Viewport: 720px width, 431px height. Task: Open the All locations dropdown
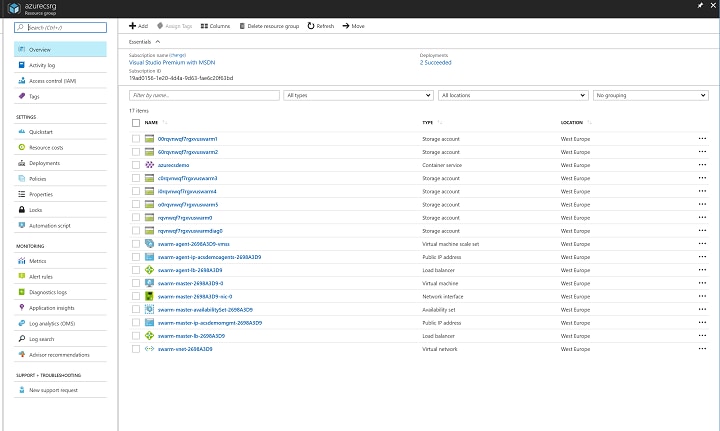pos(513,95)
